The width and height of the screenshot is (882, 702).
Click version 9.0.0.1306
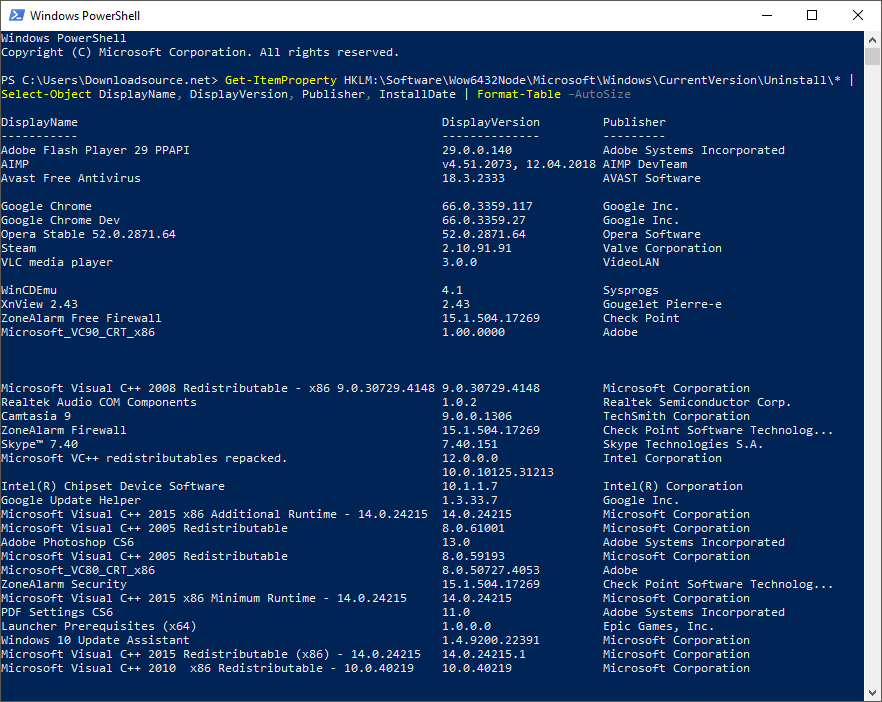coord(476,416)
